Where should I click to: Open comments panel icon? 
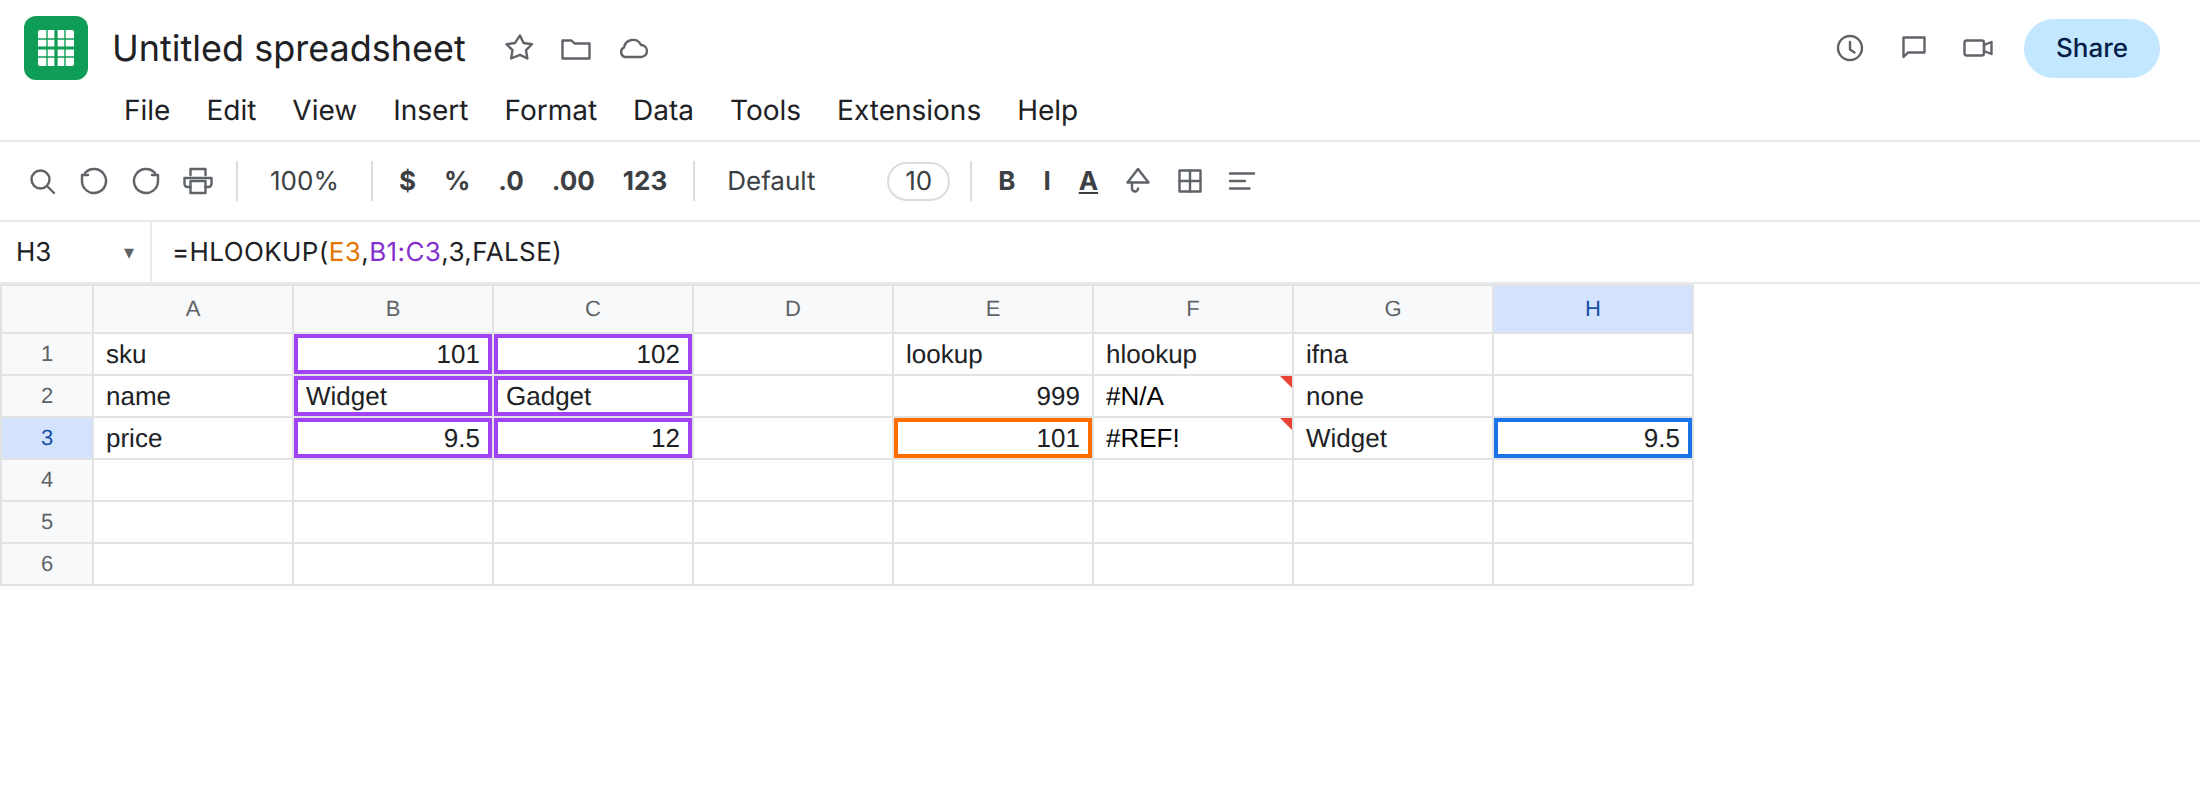point(1914,48)
